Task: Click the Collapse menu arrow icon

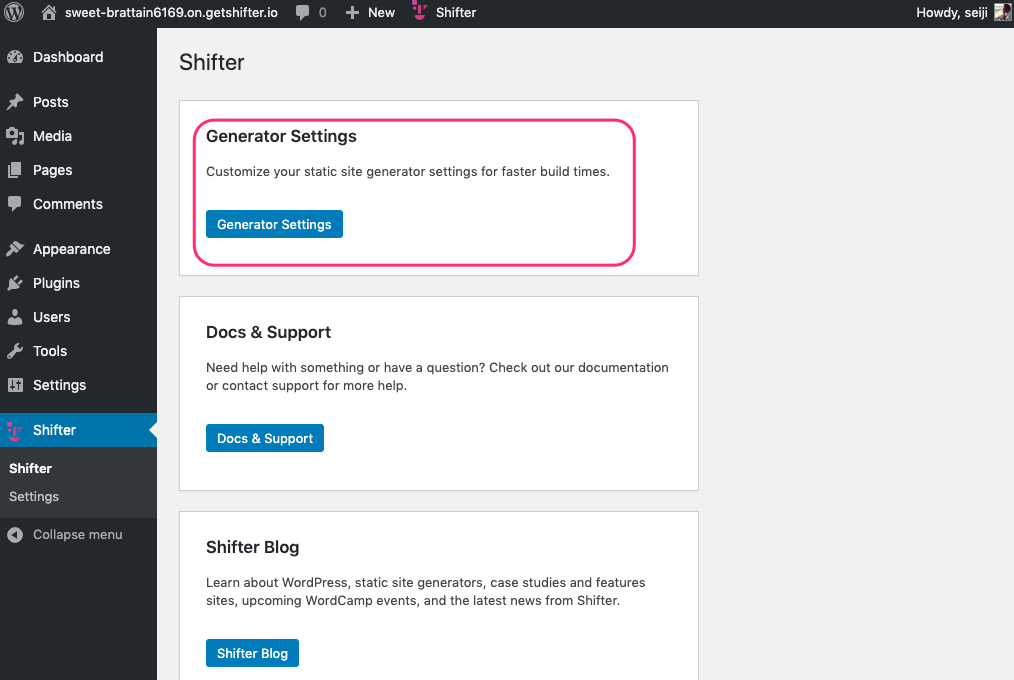Action: click(x=15, y=535)
